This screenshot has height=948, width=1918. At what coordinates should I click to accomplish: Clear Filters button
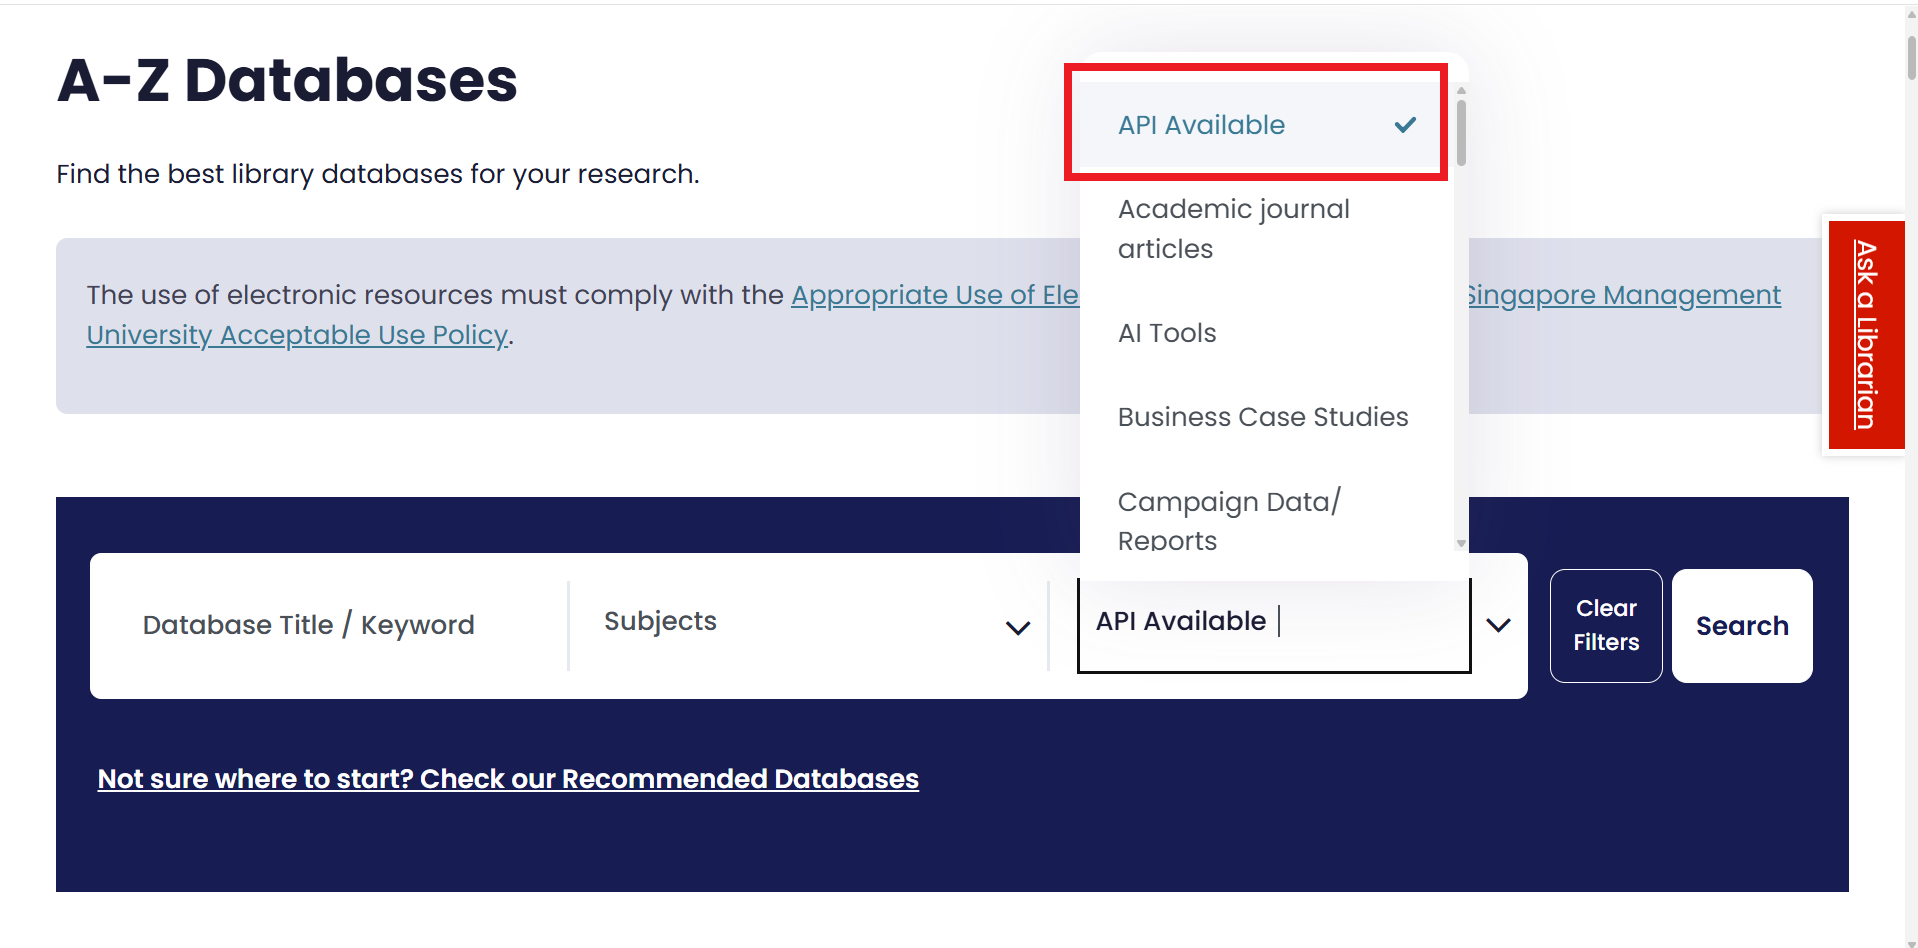tap(1606, 626)
